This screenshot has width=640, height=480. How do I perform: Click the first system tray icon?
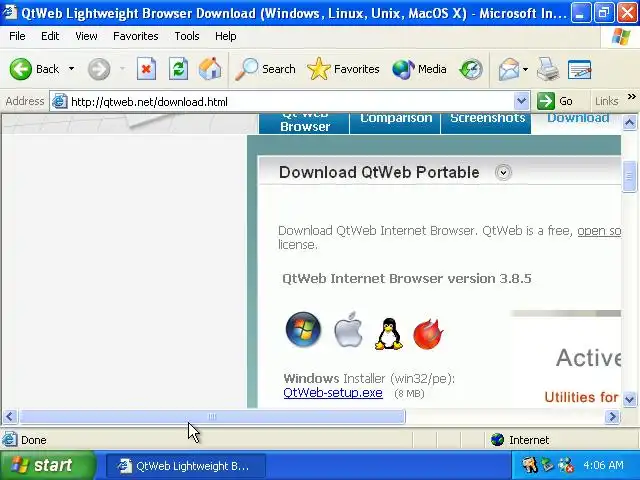point(530,465)
